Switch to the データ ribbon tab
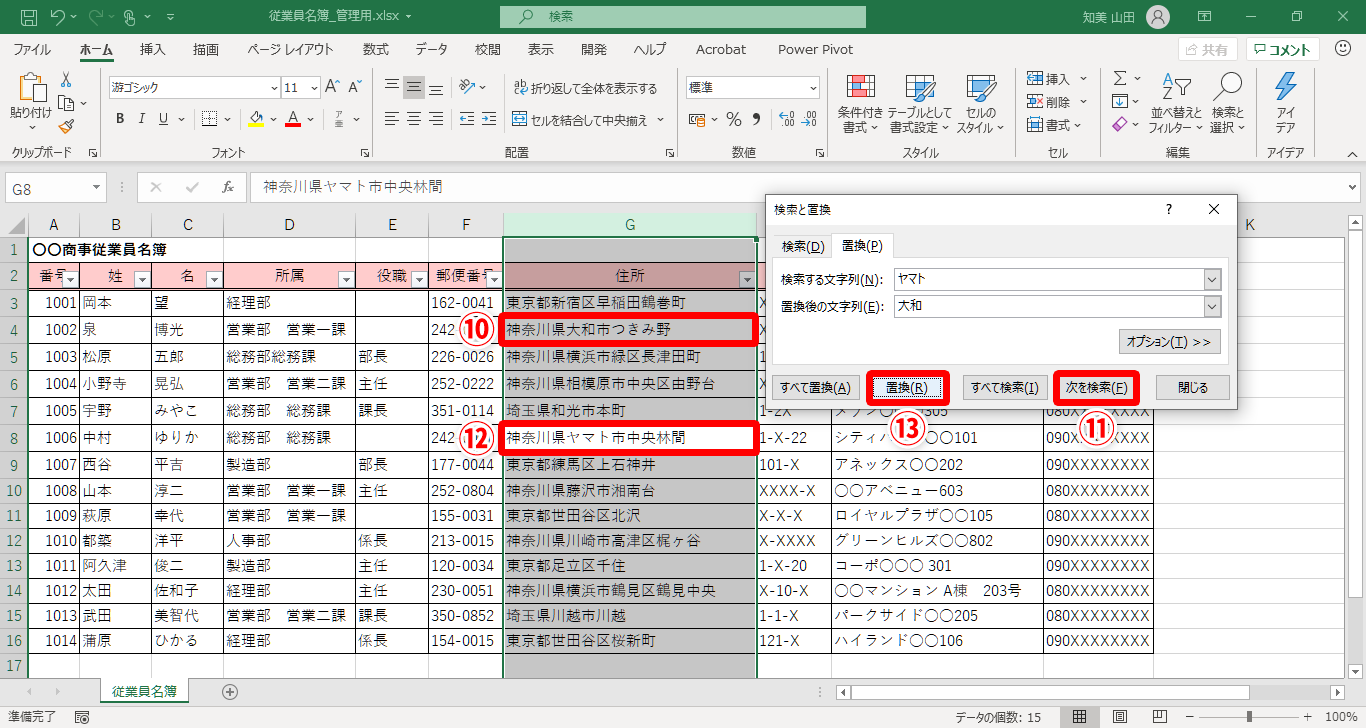This screenshot has width=1366, height=728. (x=432, y=49)
